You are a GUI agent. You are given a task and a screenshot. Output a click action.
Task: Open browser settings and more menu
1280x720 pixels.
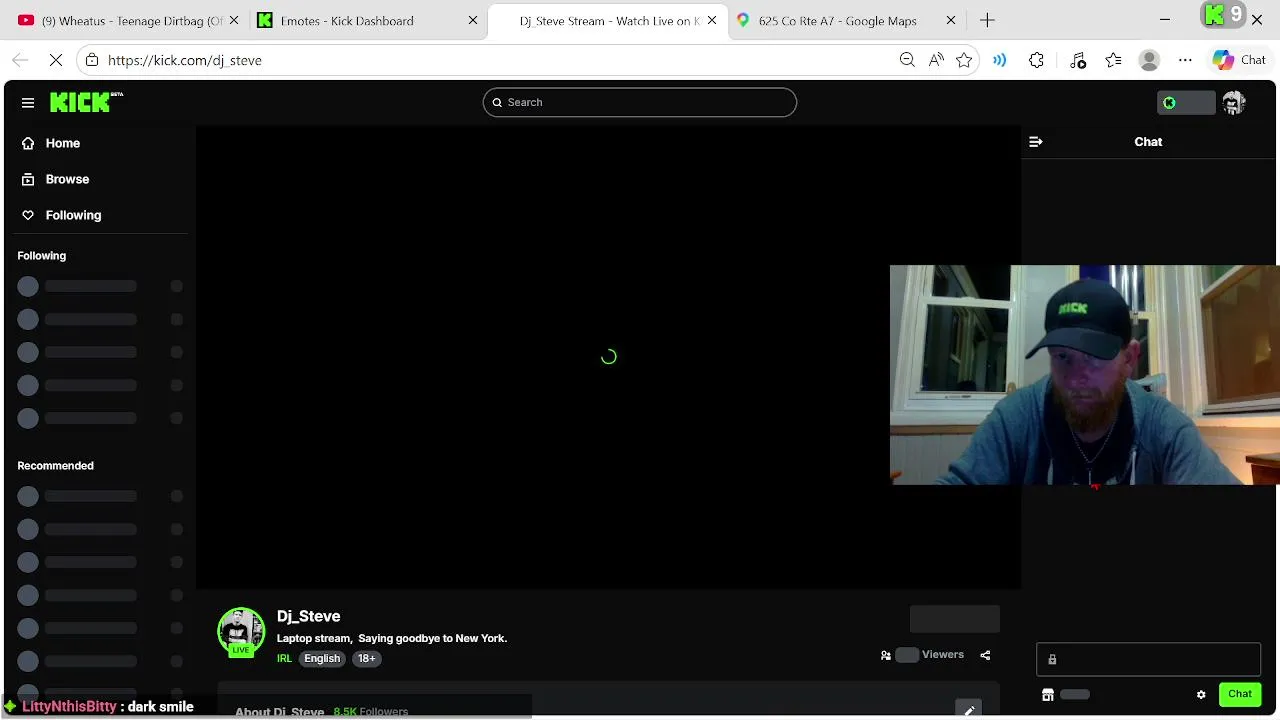[x=1185, y=60]
